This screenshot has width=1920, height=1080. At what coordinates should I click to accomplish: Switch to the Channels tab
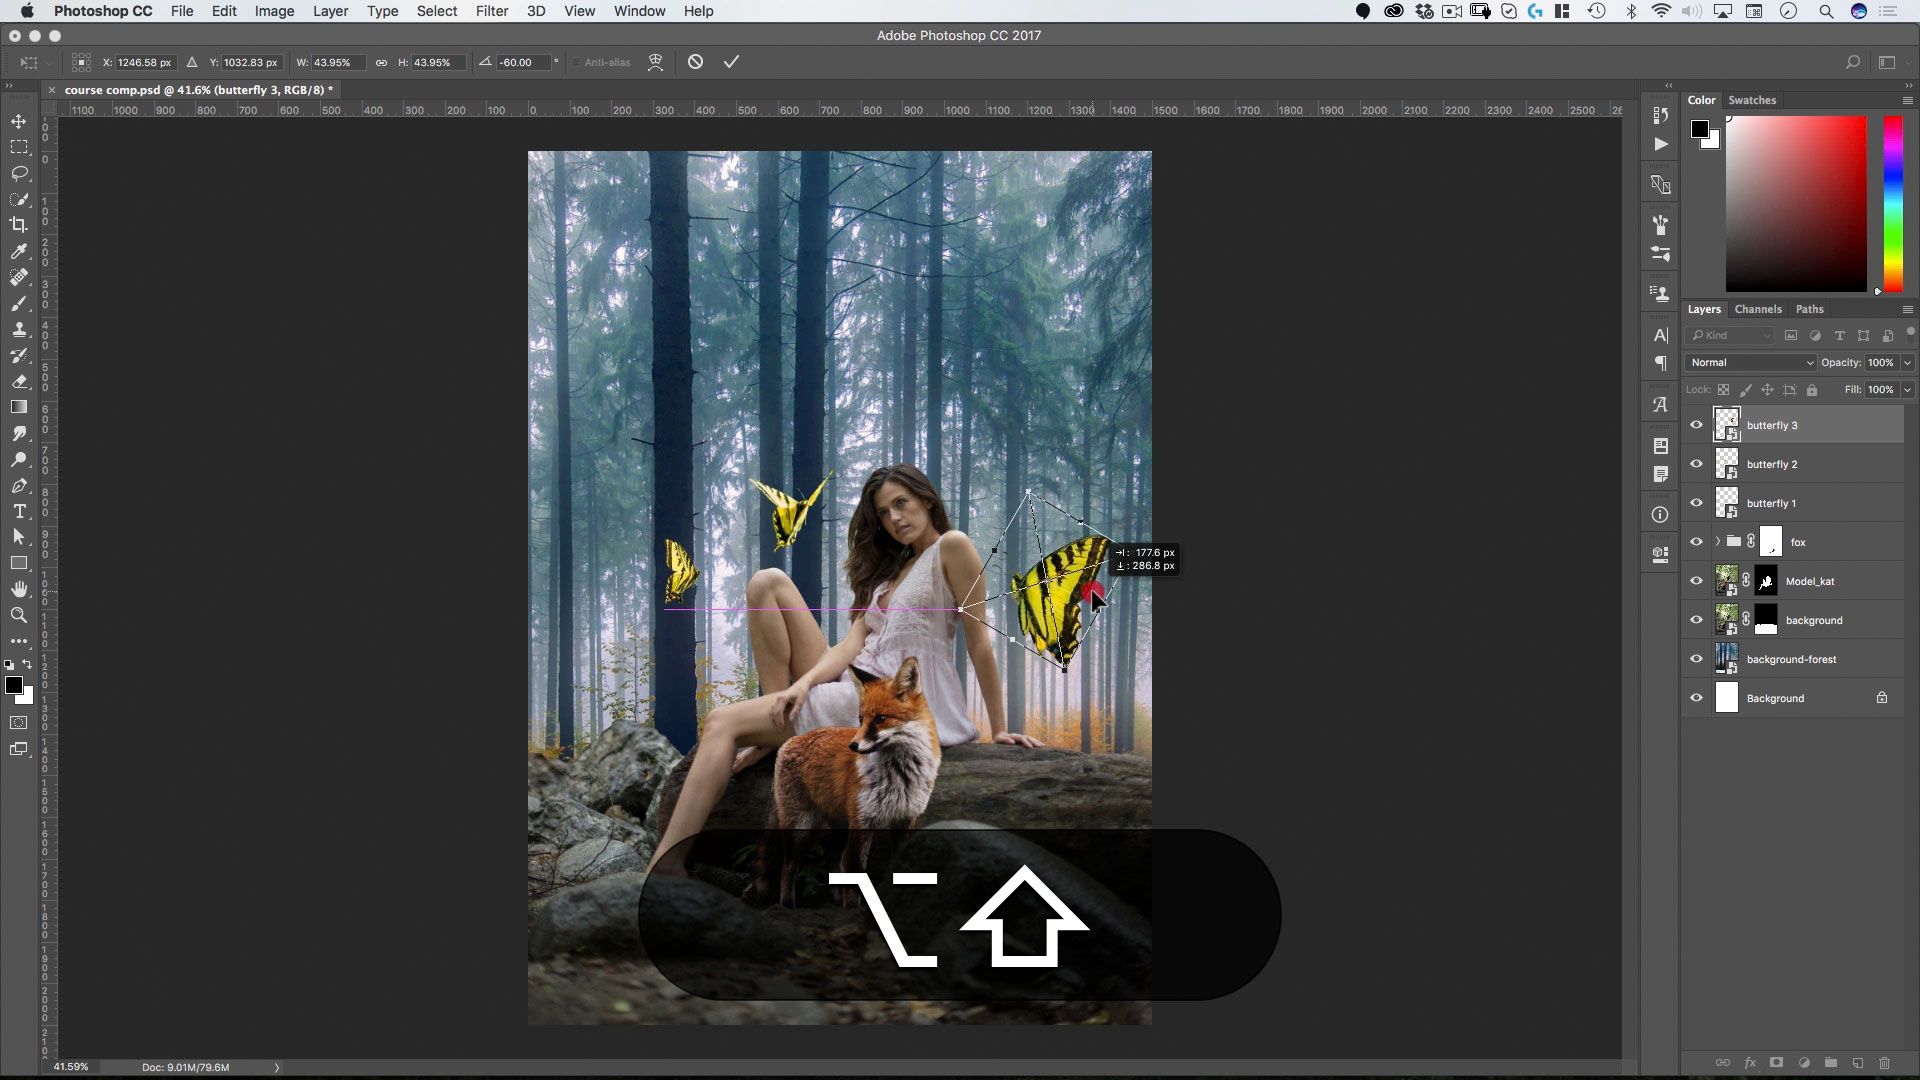click(1757, 309)
